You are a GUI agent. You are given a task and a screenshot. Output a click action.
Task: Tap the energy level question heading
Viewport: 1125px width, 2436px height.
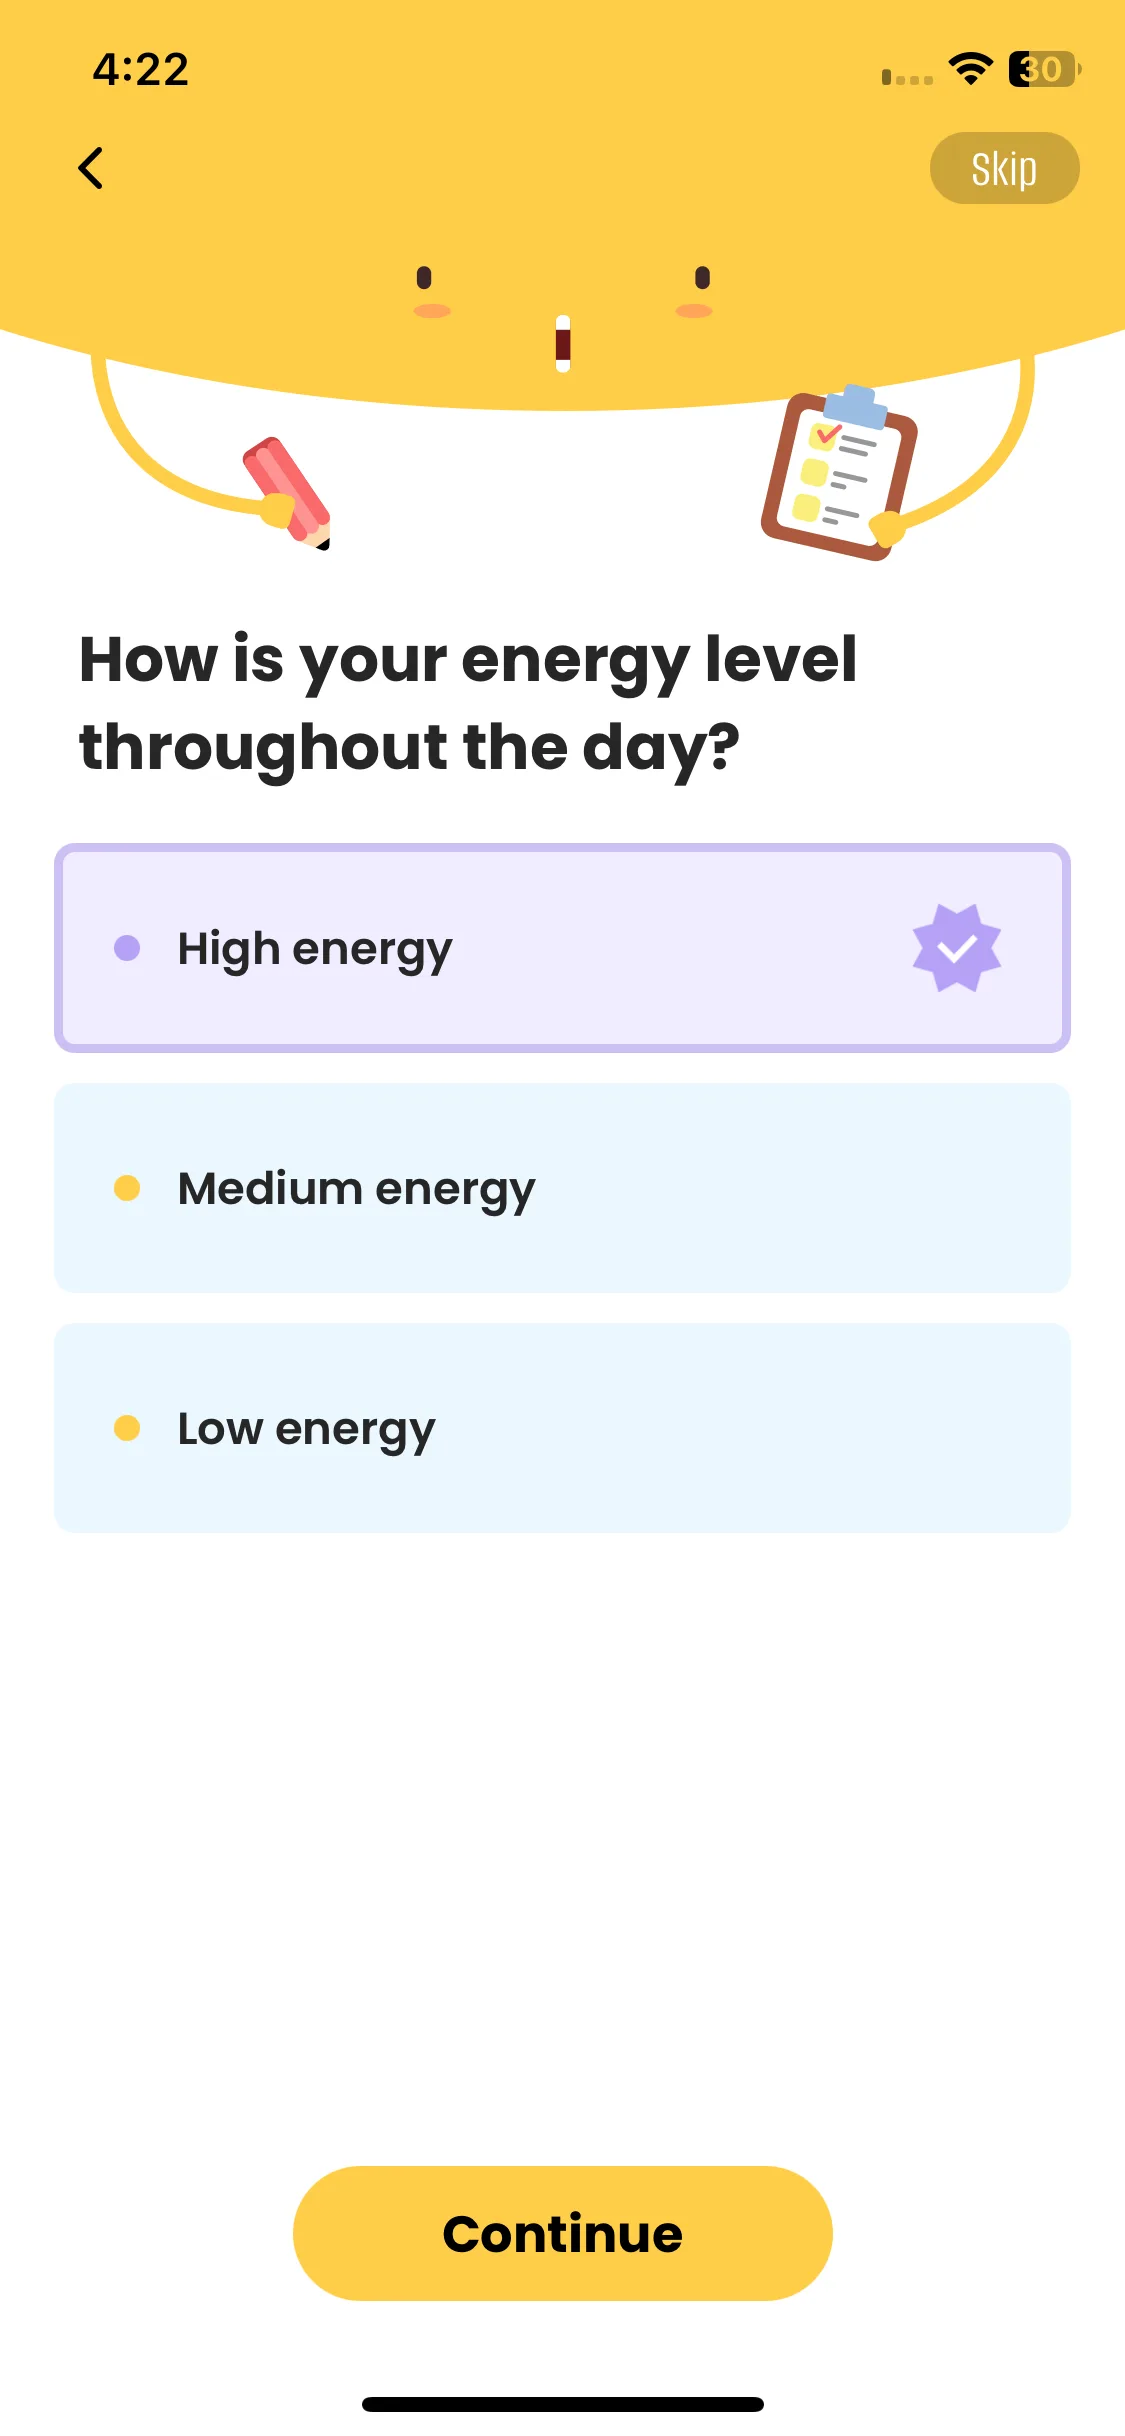click(468, 704)
